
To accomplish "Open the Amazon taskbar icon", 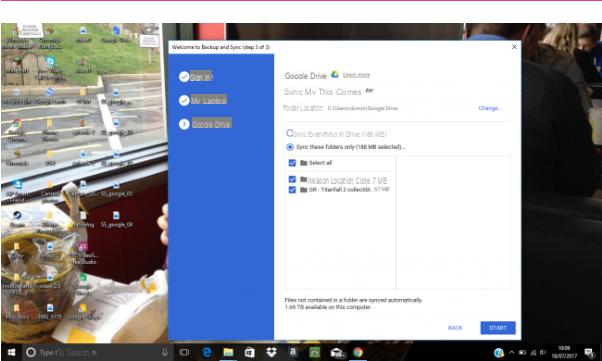I will [x=293, y=352].
